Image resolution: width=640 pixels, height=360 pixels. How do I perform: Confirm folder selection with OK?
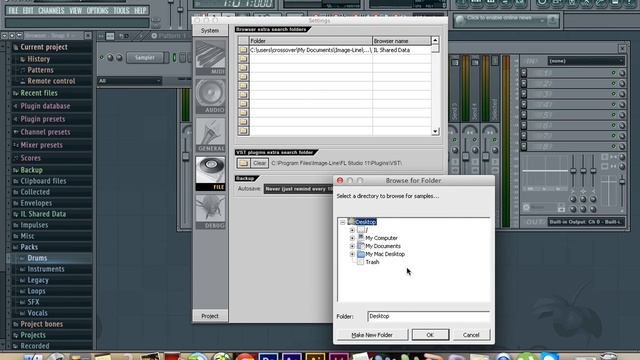430,335
